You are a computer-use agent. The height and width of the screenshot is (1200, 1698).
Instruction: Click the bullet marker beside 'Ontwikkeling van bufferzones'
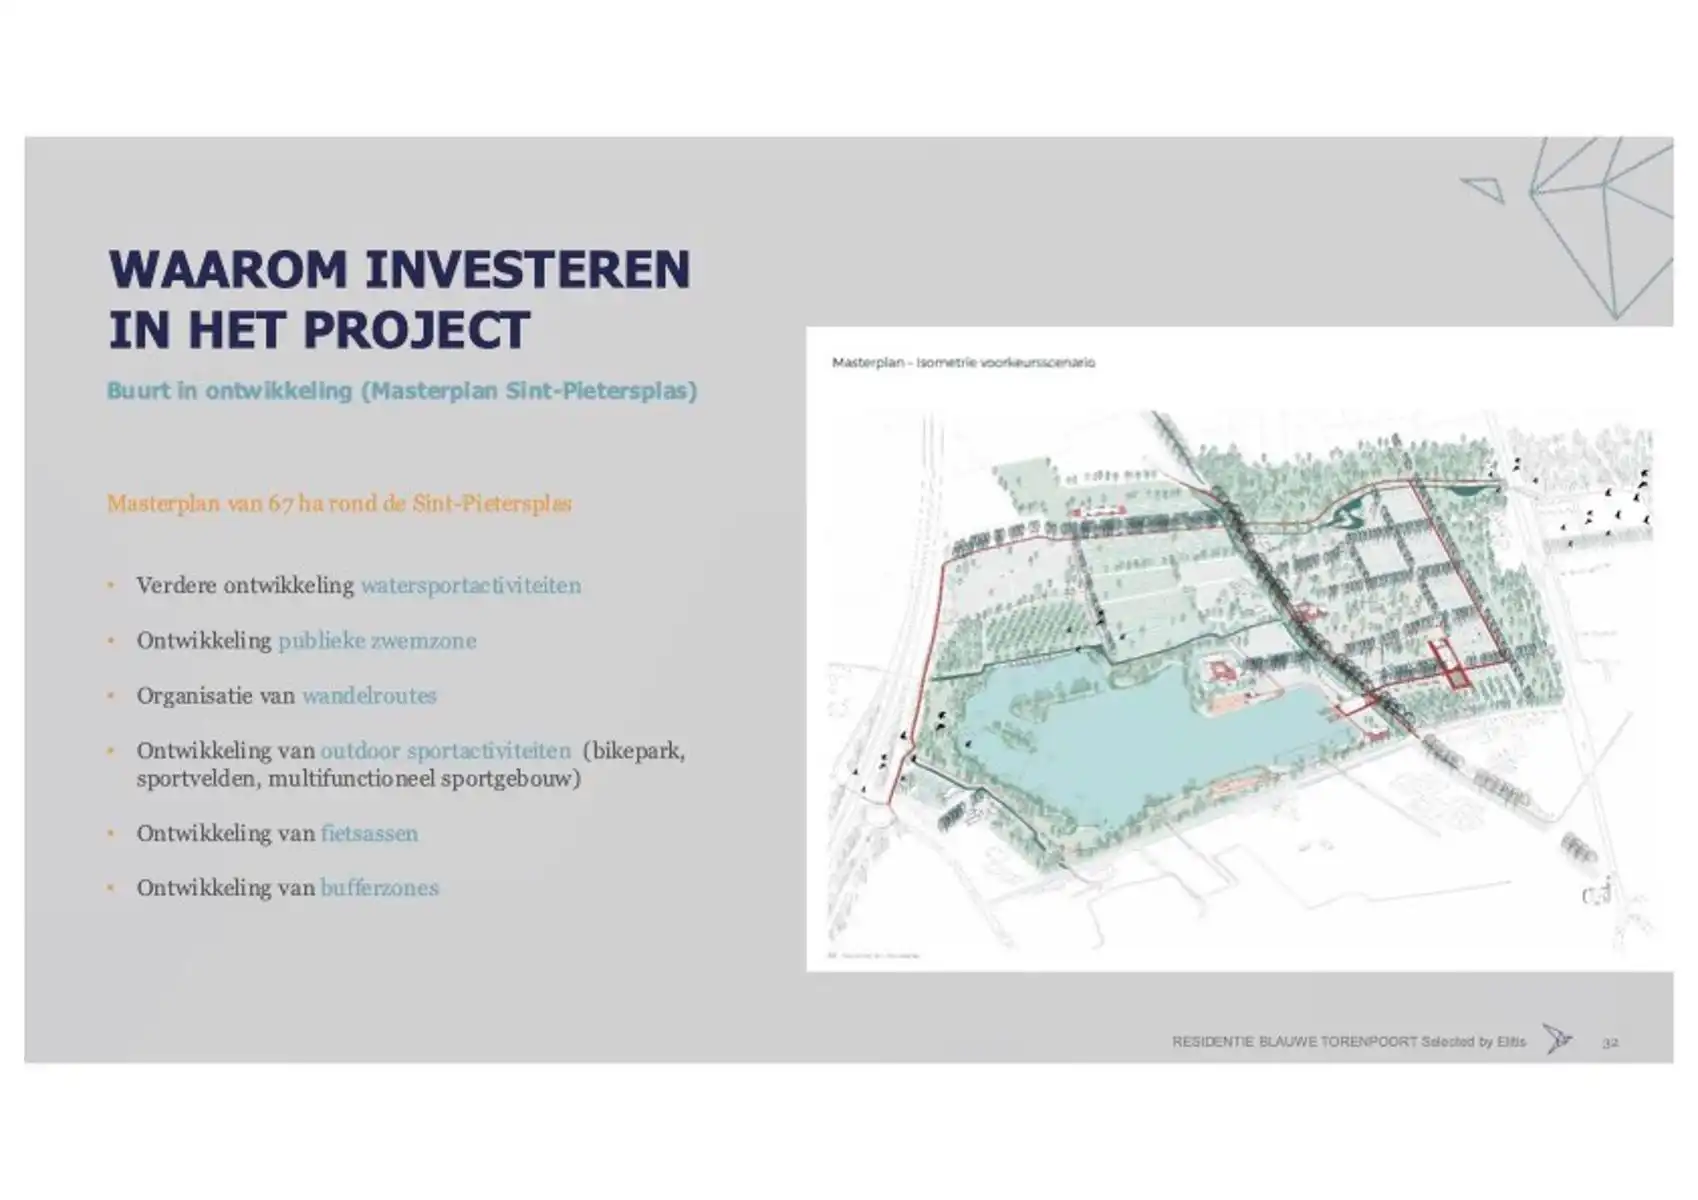coord(112,886)
